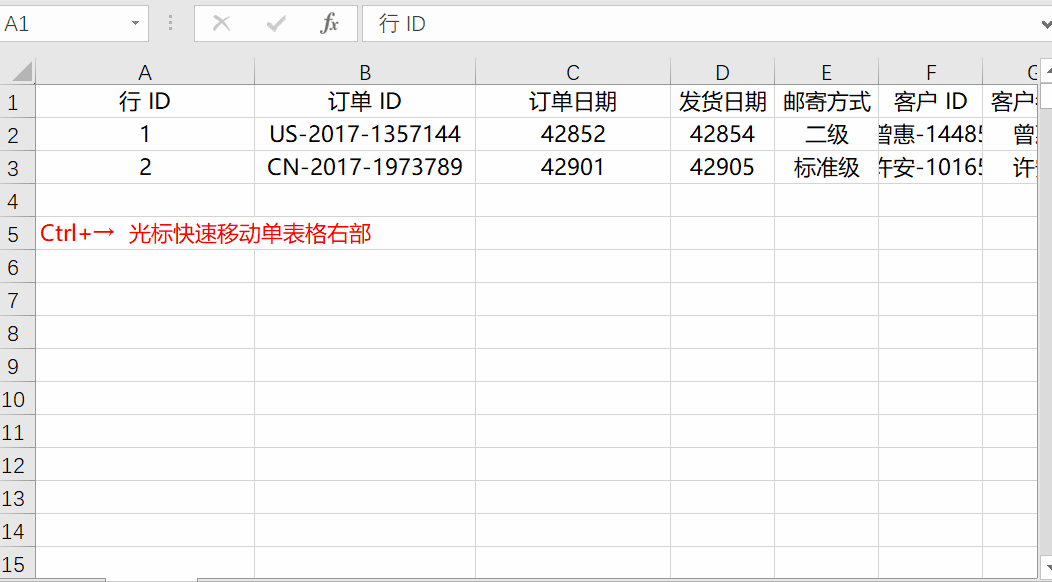
Task: Select cell with value 42901
Action: 573,167
